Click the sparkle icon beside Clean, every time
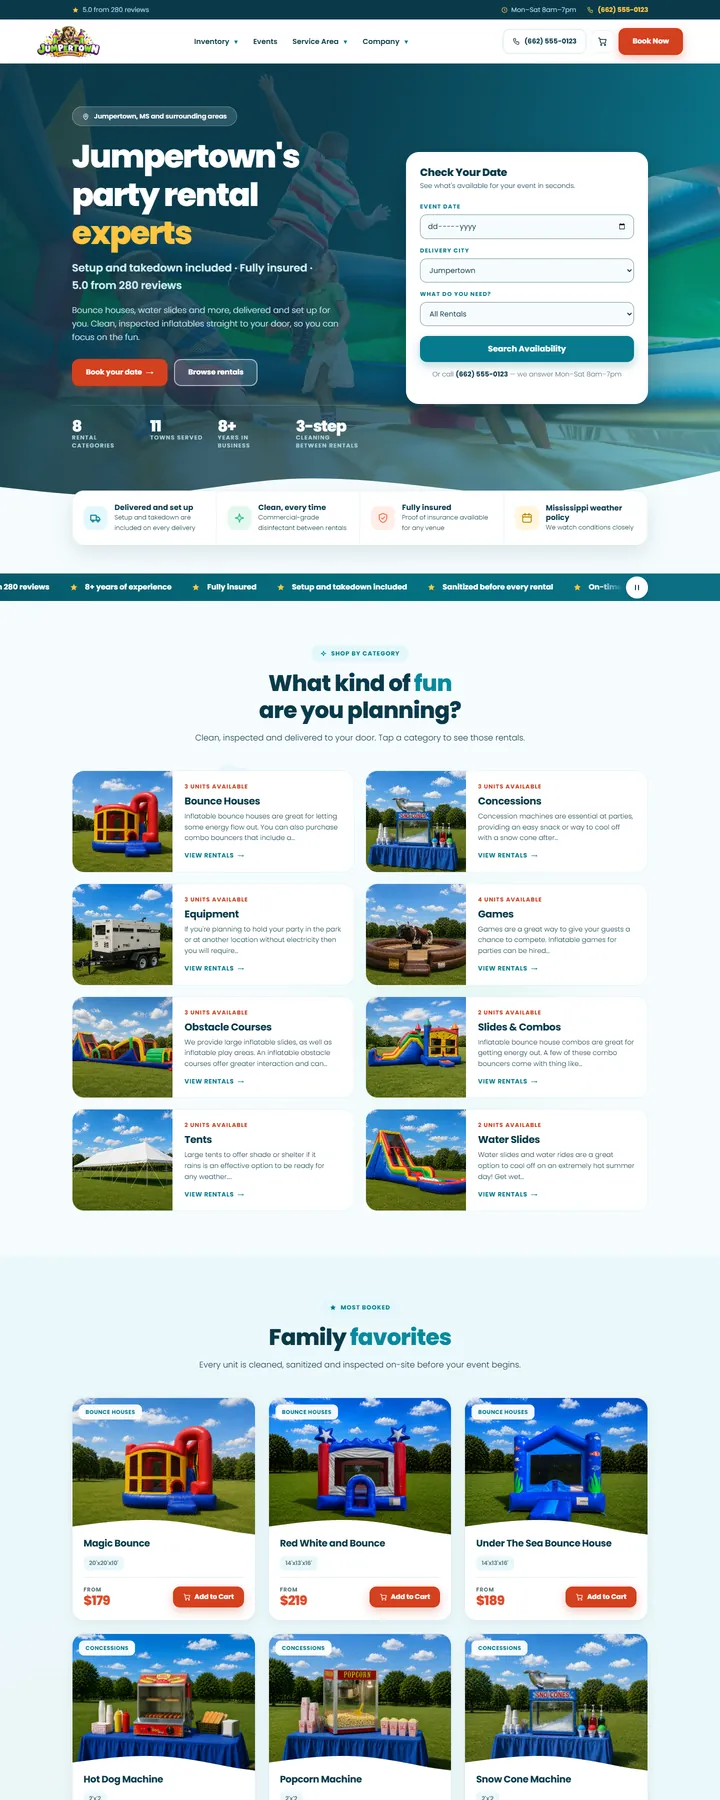The height and width of the screenshot is (1800, 720). click(x=239, y=518)
